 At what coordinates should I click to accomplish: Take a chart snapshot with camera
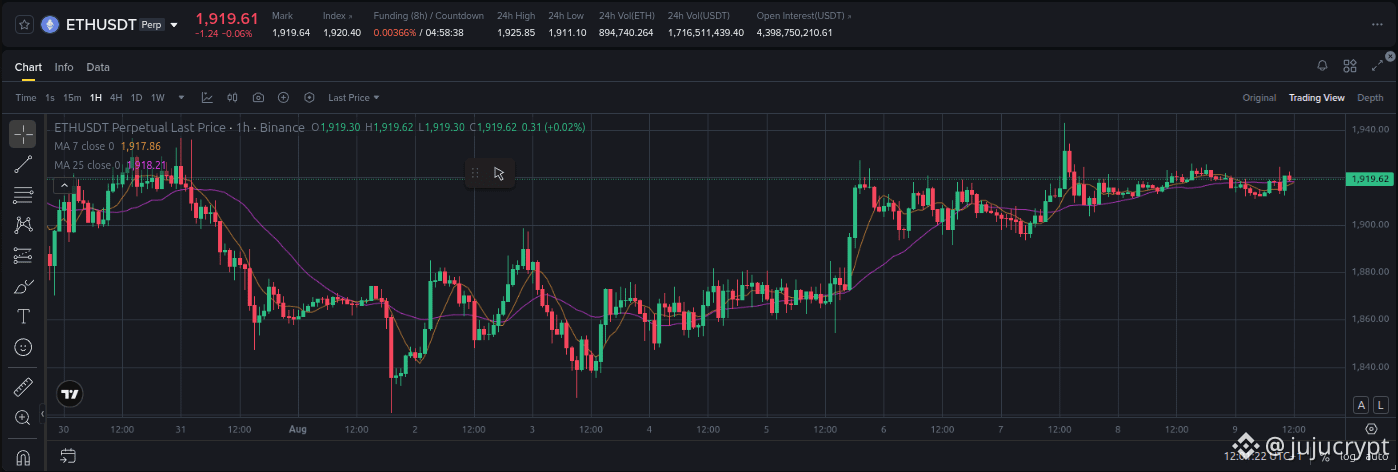pyautogui.click(x=258, y=97)
